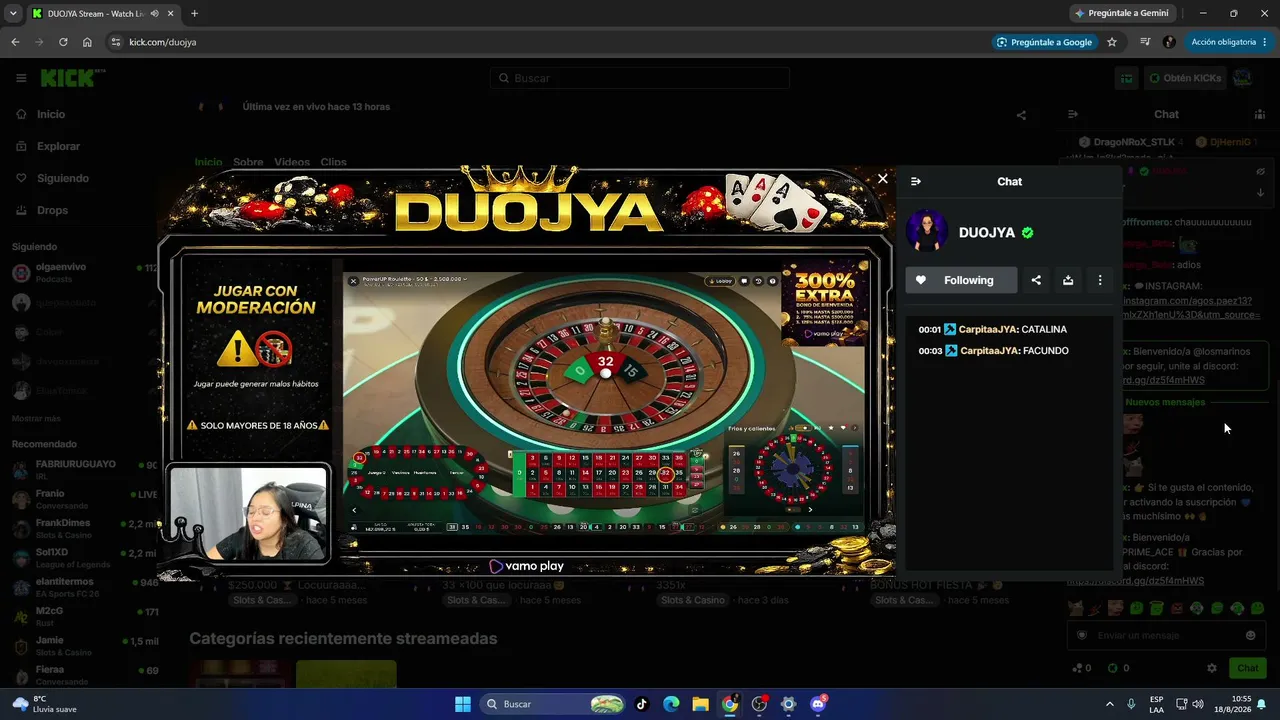
Task: Open recommended channel elantitermos
Action: point(85,586)
